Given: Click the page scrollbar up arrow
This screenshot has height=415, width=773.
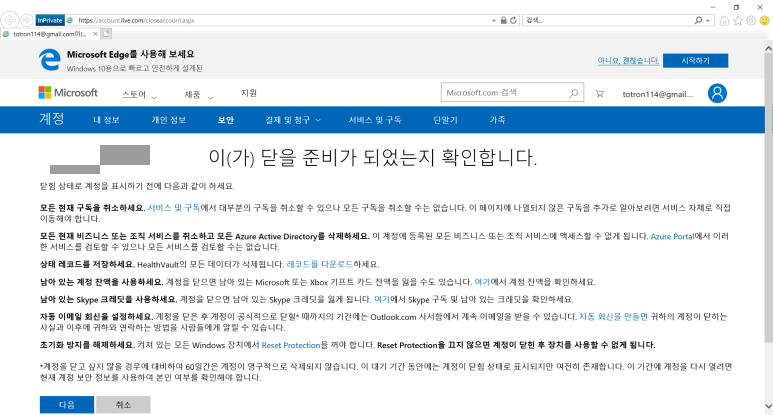Looking at the screenshot, I should tap(768, 48).
